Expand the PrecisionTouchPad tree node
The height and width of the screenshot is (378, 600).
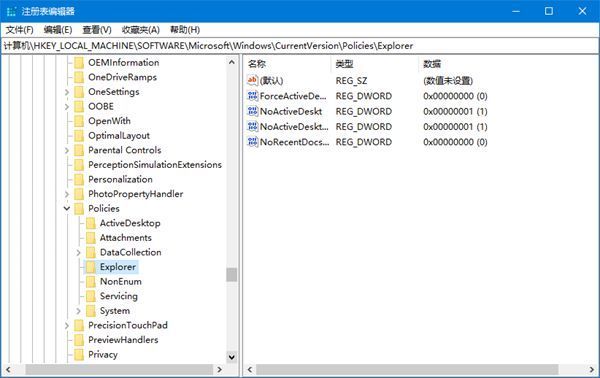[67, 326]
